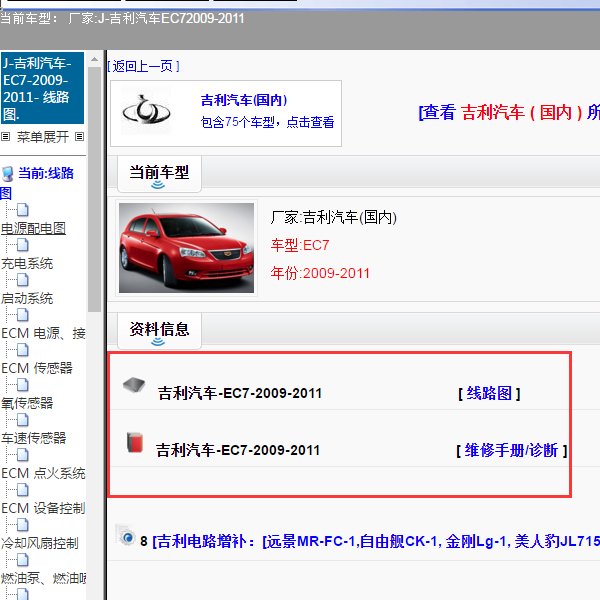Click the sidebar vertical scrollbar thumb
The height and width of the screenshot is (600, 600).
tap(94, 189)
